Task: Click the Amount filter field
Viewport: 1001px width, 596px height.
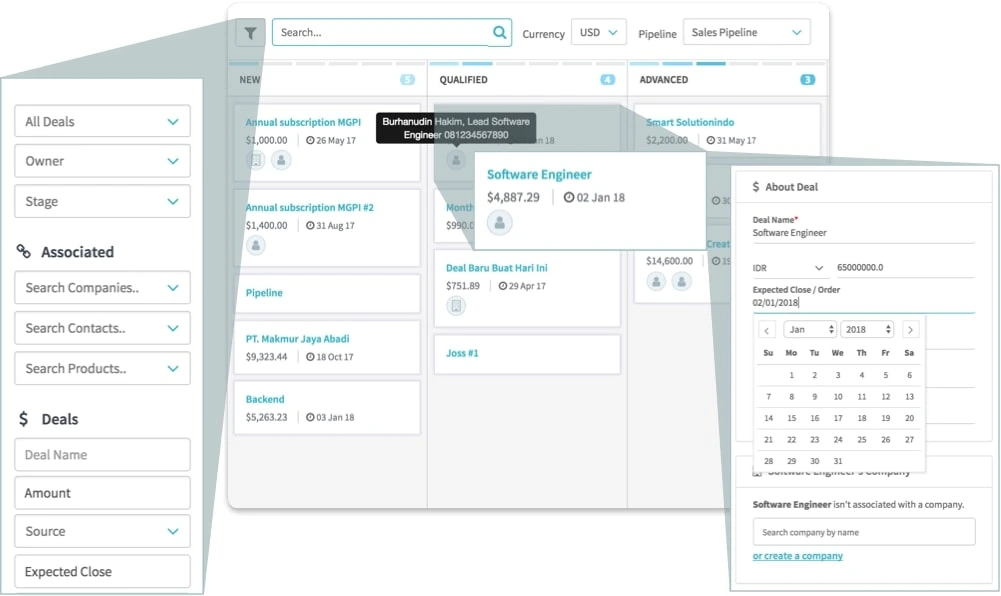Action: (102, 493)
